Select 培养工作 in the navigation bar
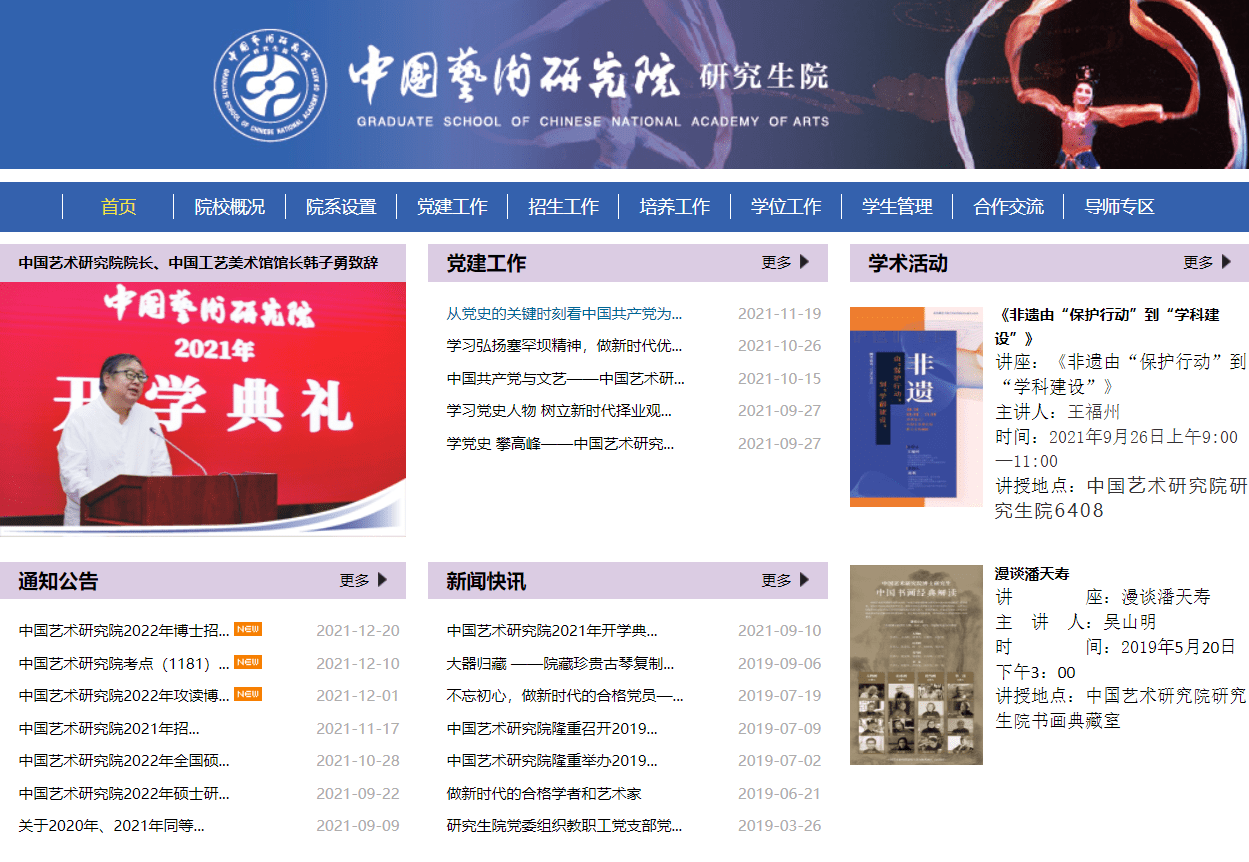The height and width of the screenshot is (862, 1249). click(674, 207)
